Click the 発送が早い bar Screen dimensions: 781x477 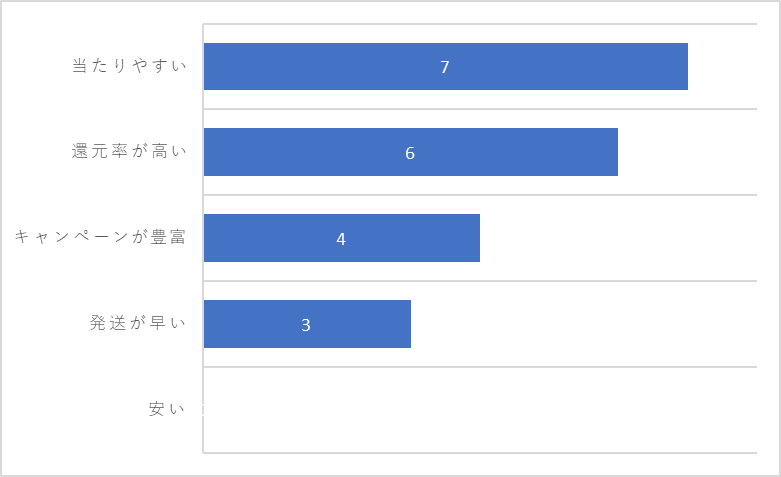[x=307, y=324]
